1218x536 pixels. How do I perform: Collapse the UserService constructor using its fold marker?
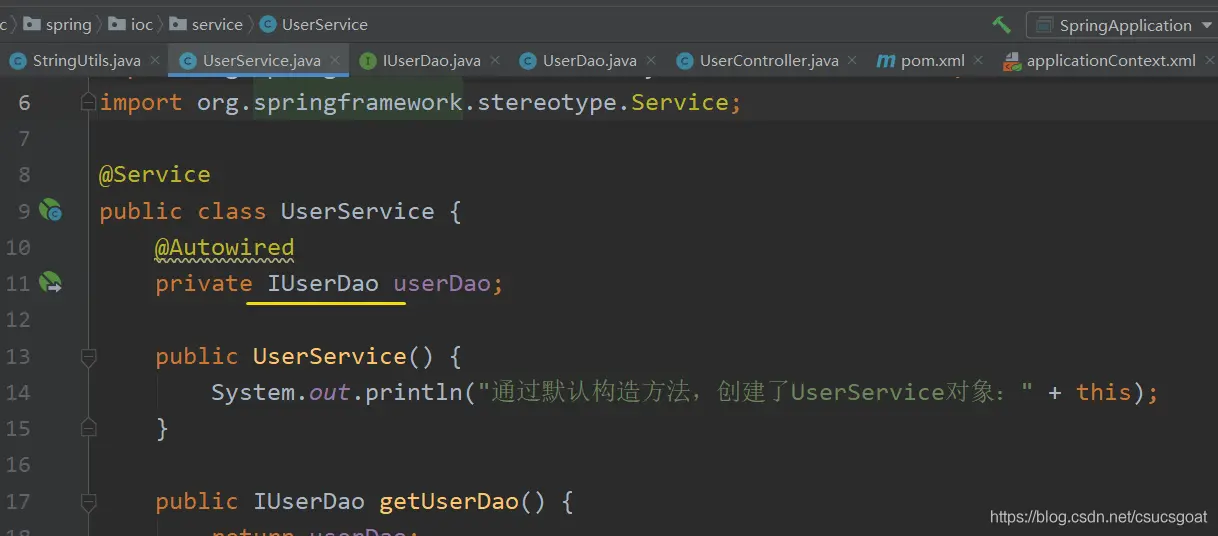point(88,356)
